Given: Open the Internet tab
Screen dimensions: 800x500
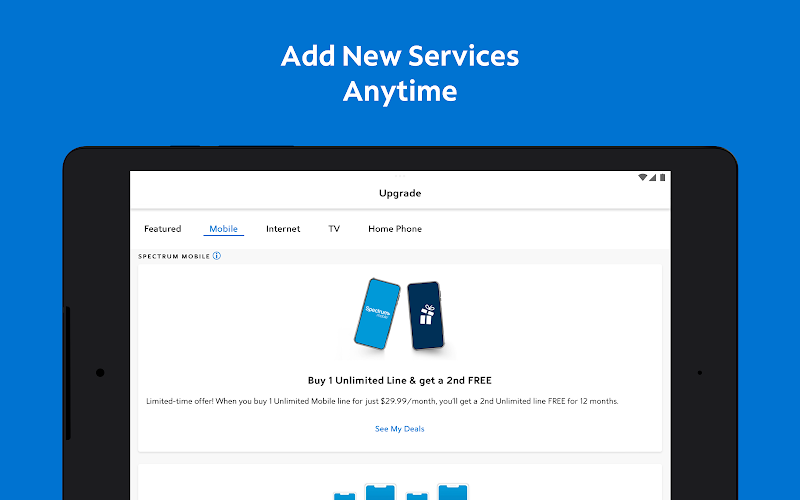Looking at the screenshot, I should [283, 229].
